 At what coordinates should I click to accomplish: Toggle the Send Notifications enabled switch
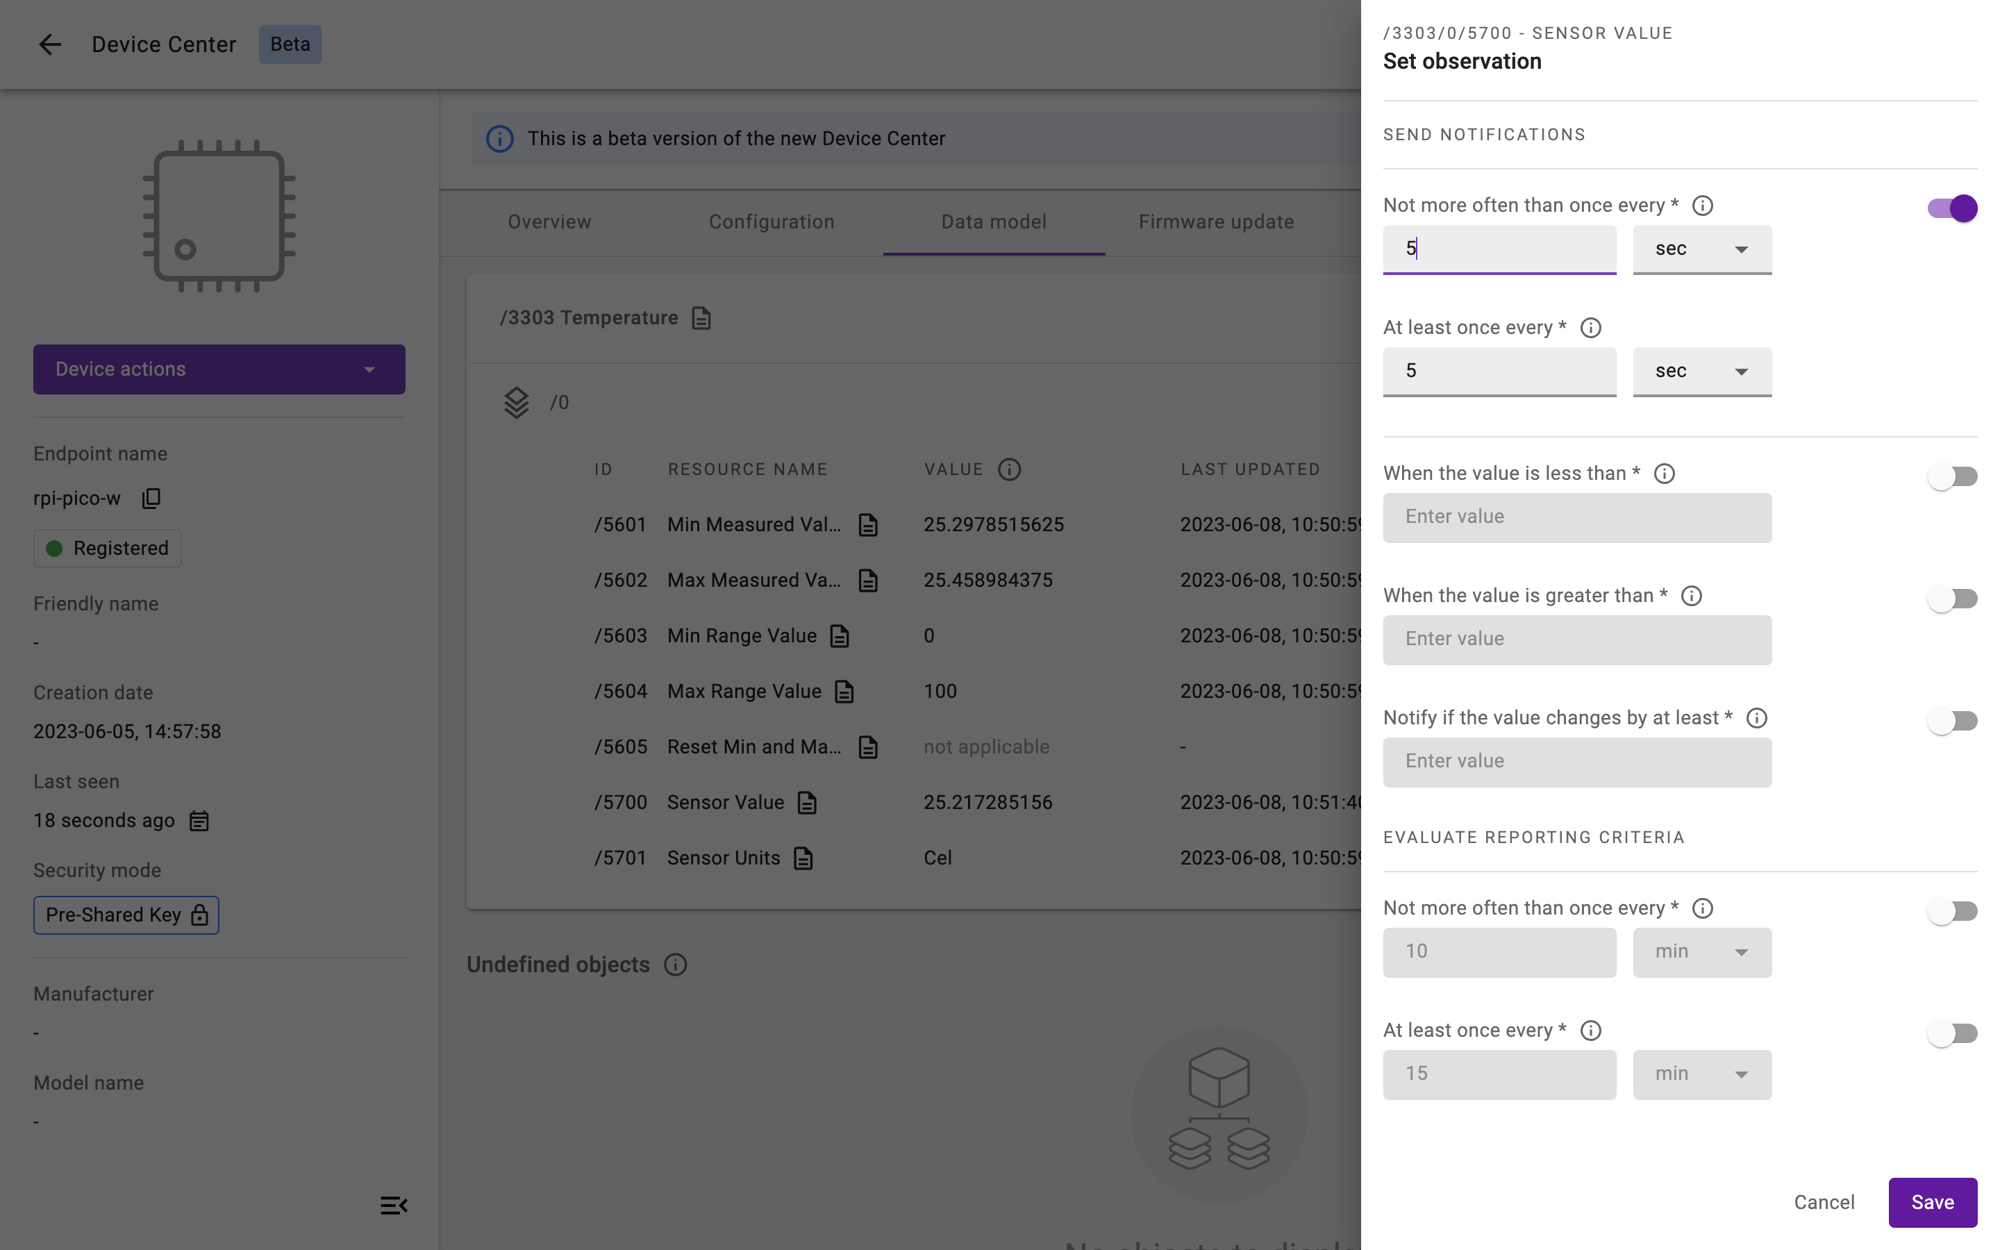click(x=1952, y=207)
